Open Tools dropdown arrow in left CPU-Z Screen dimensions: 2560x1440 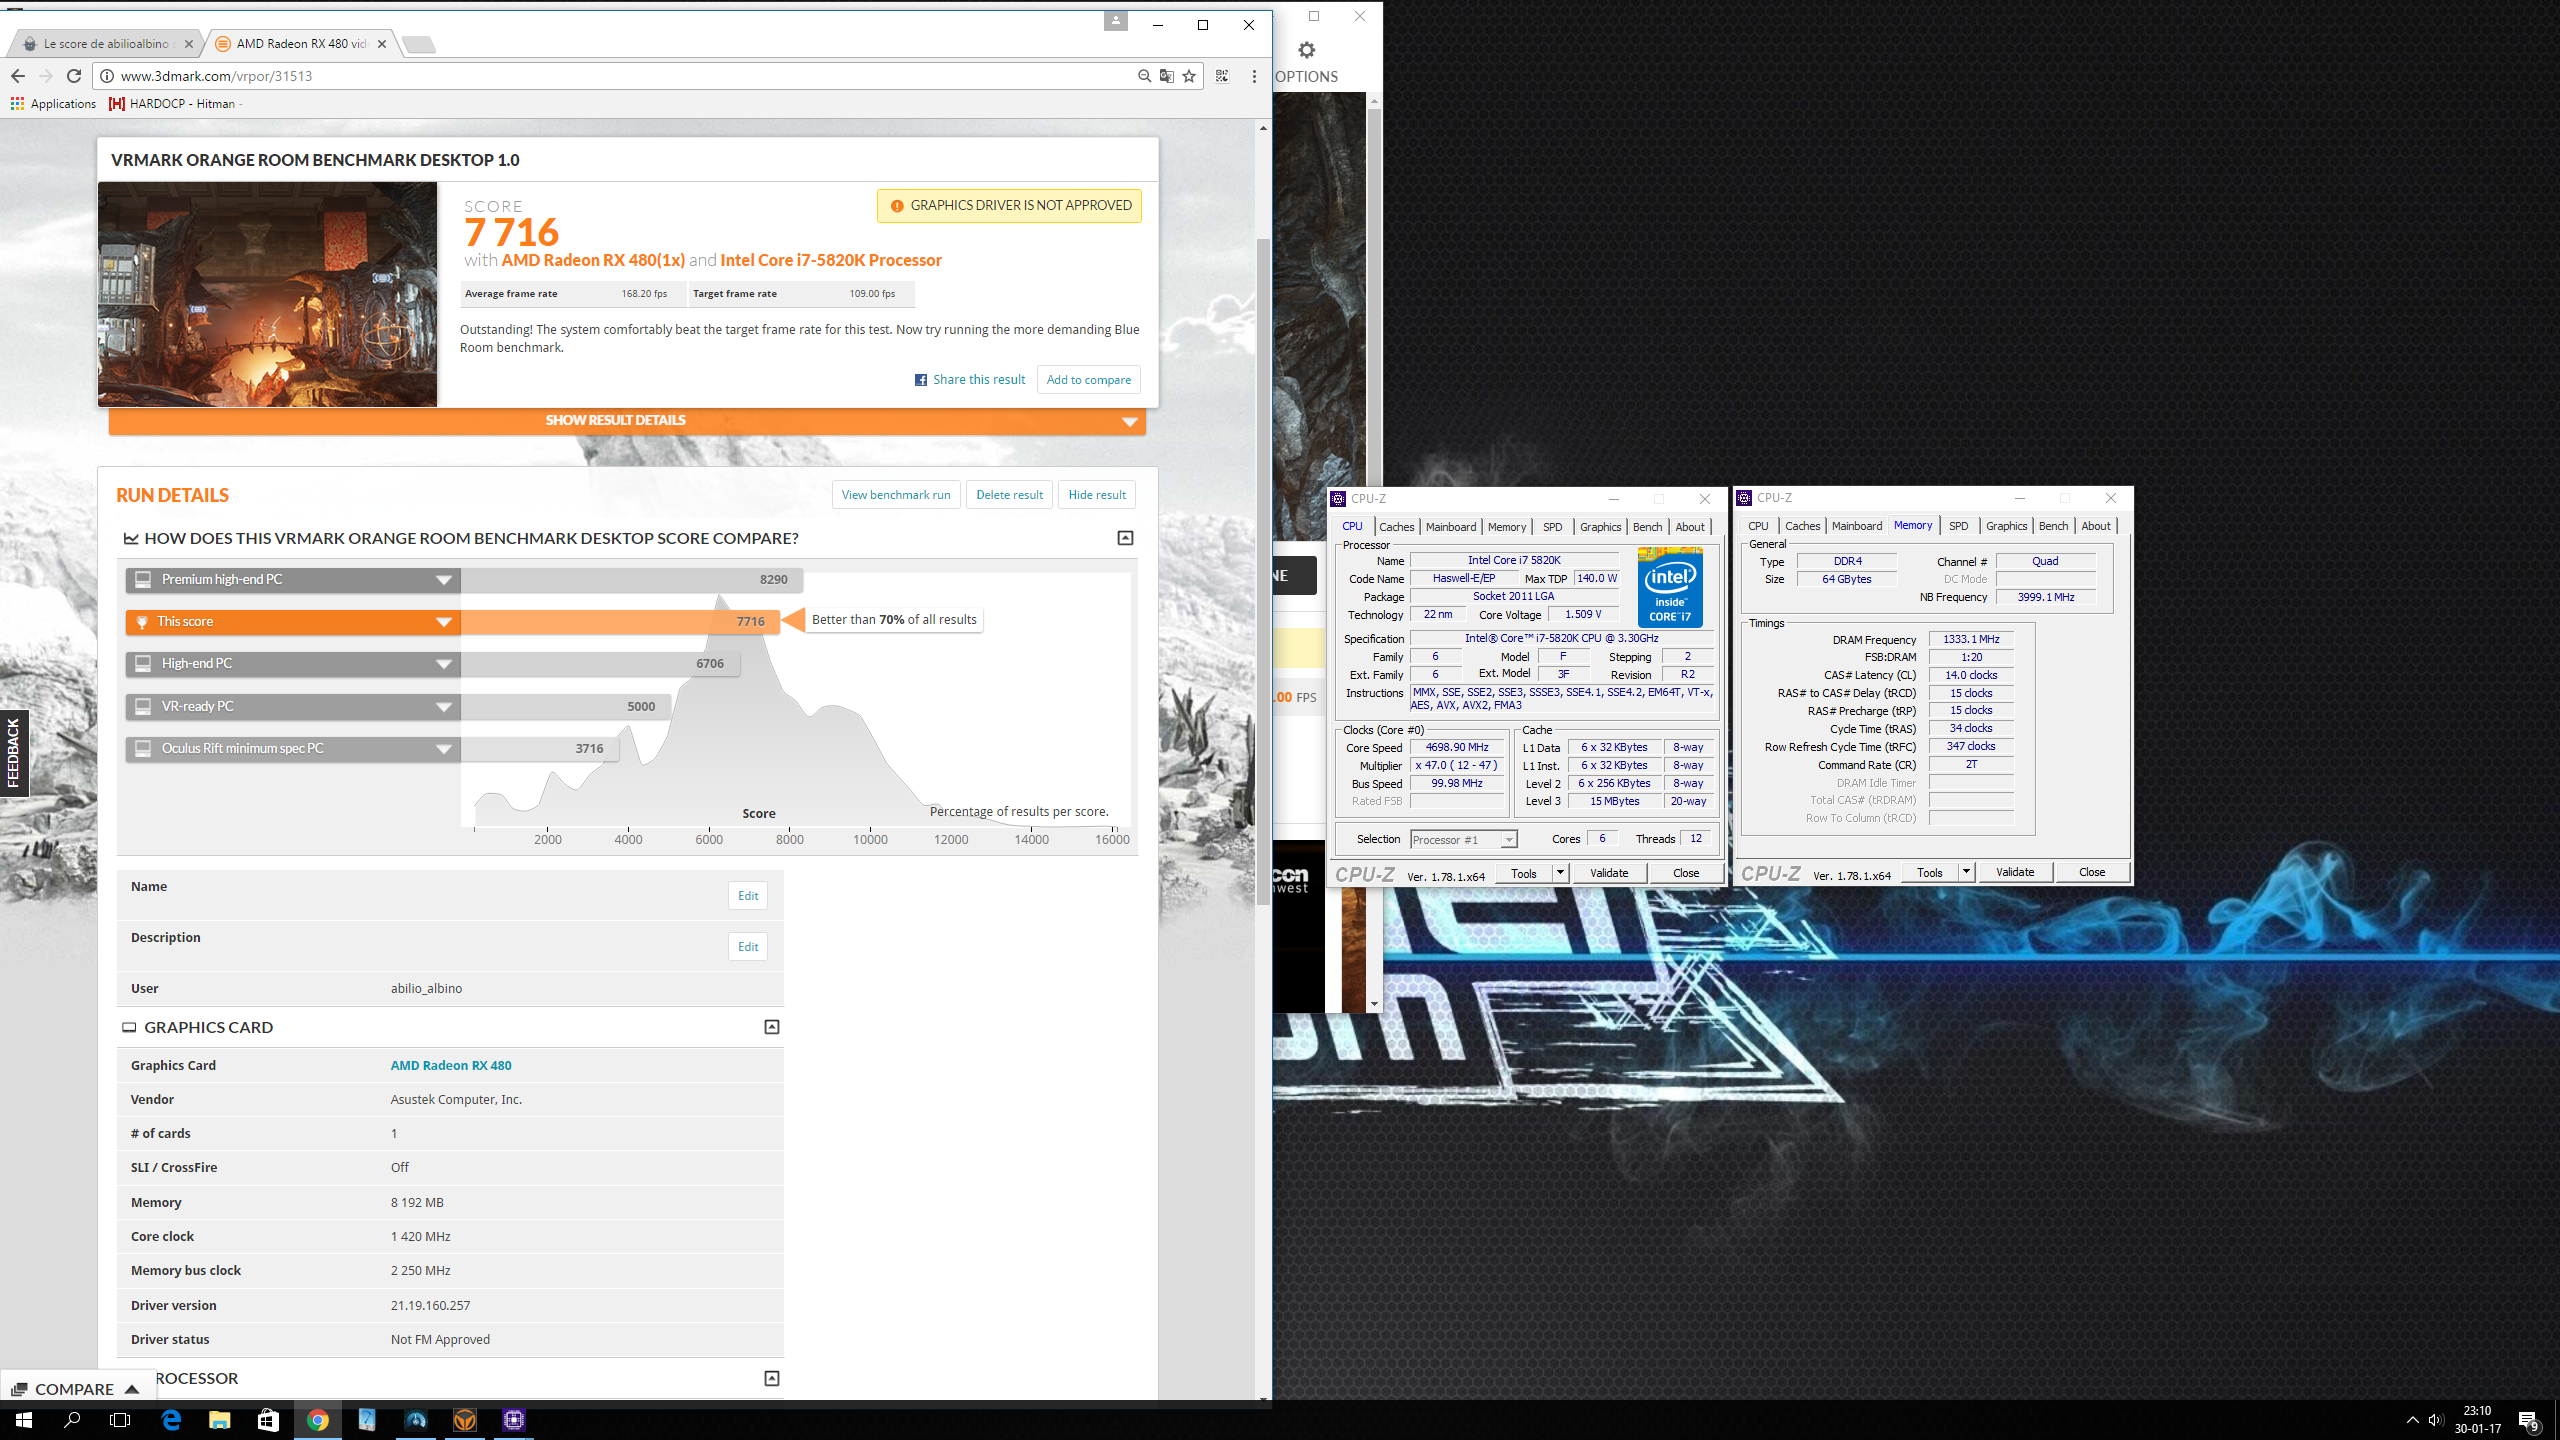point(1560,874)
